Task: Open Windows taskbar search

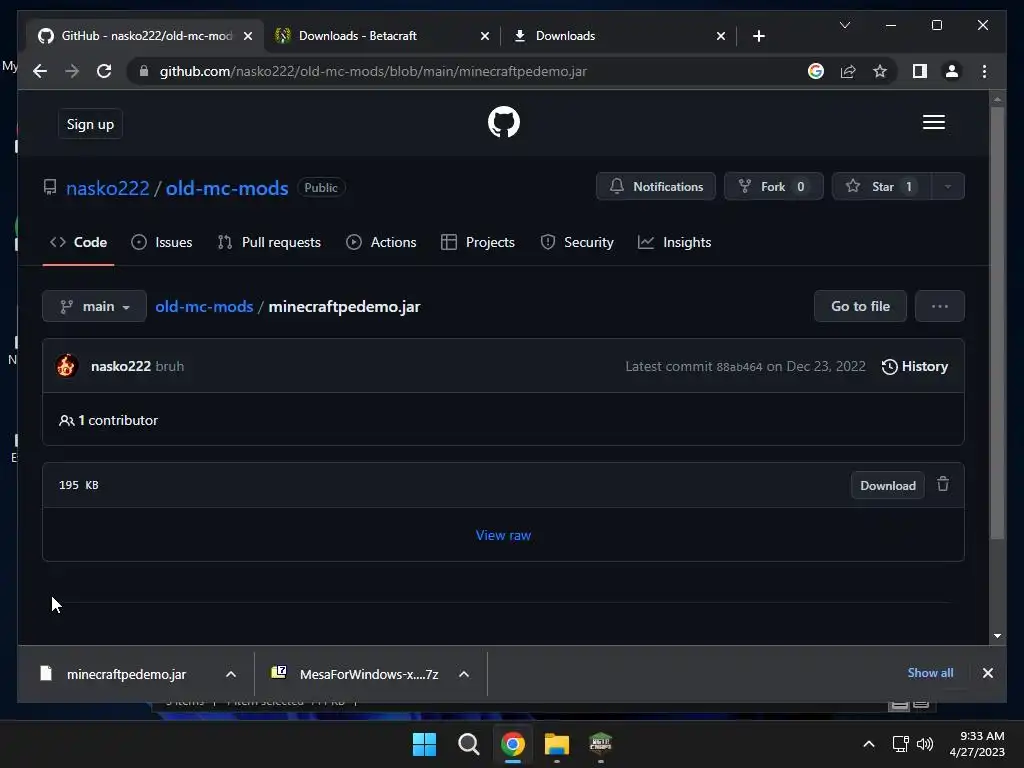Action: click(x=468, y=744)
